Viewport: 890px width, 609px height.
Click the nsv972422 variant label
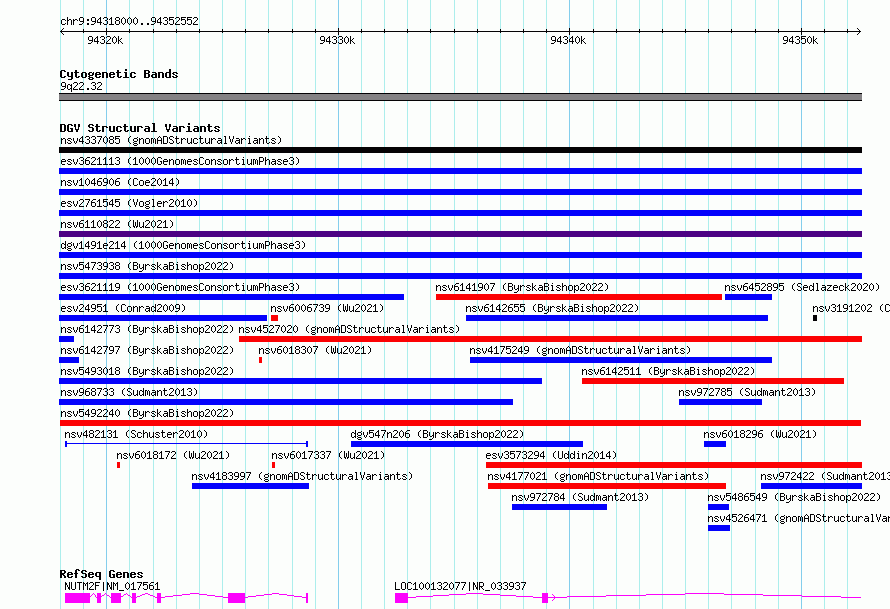click(825, 476)
